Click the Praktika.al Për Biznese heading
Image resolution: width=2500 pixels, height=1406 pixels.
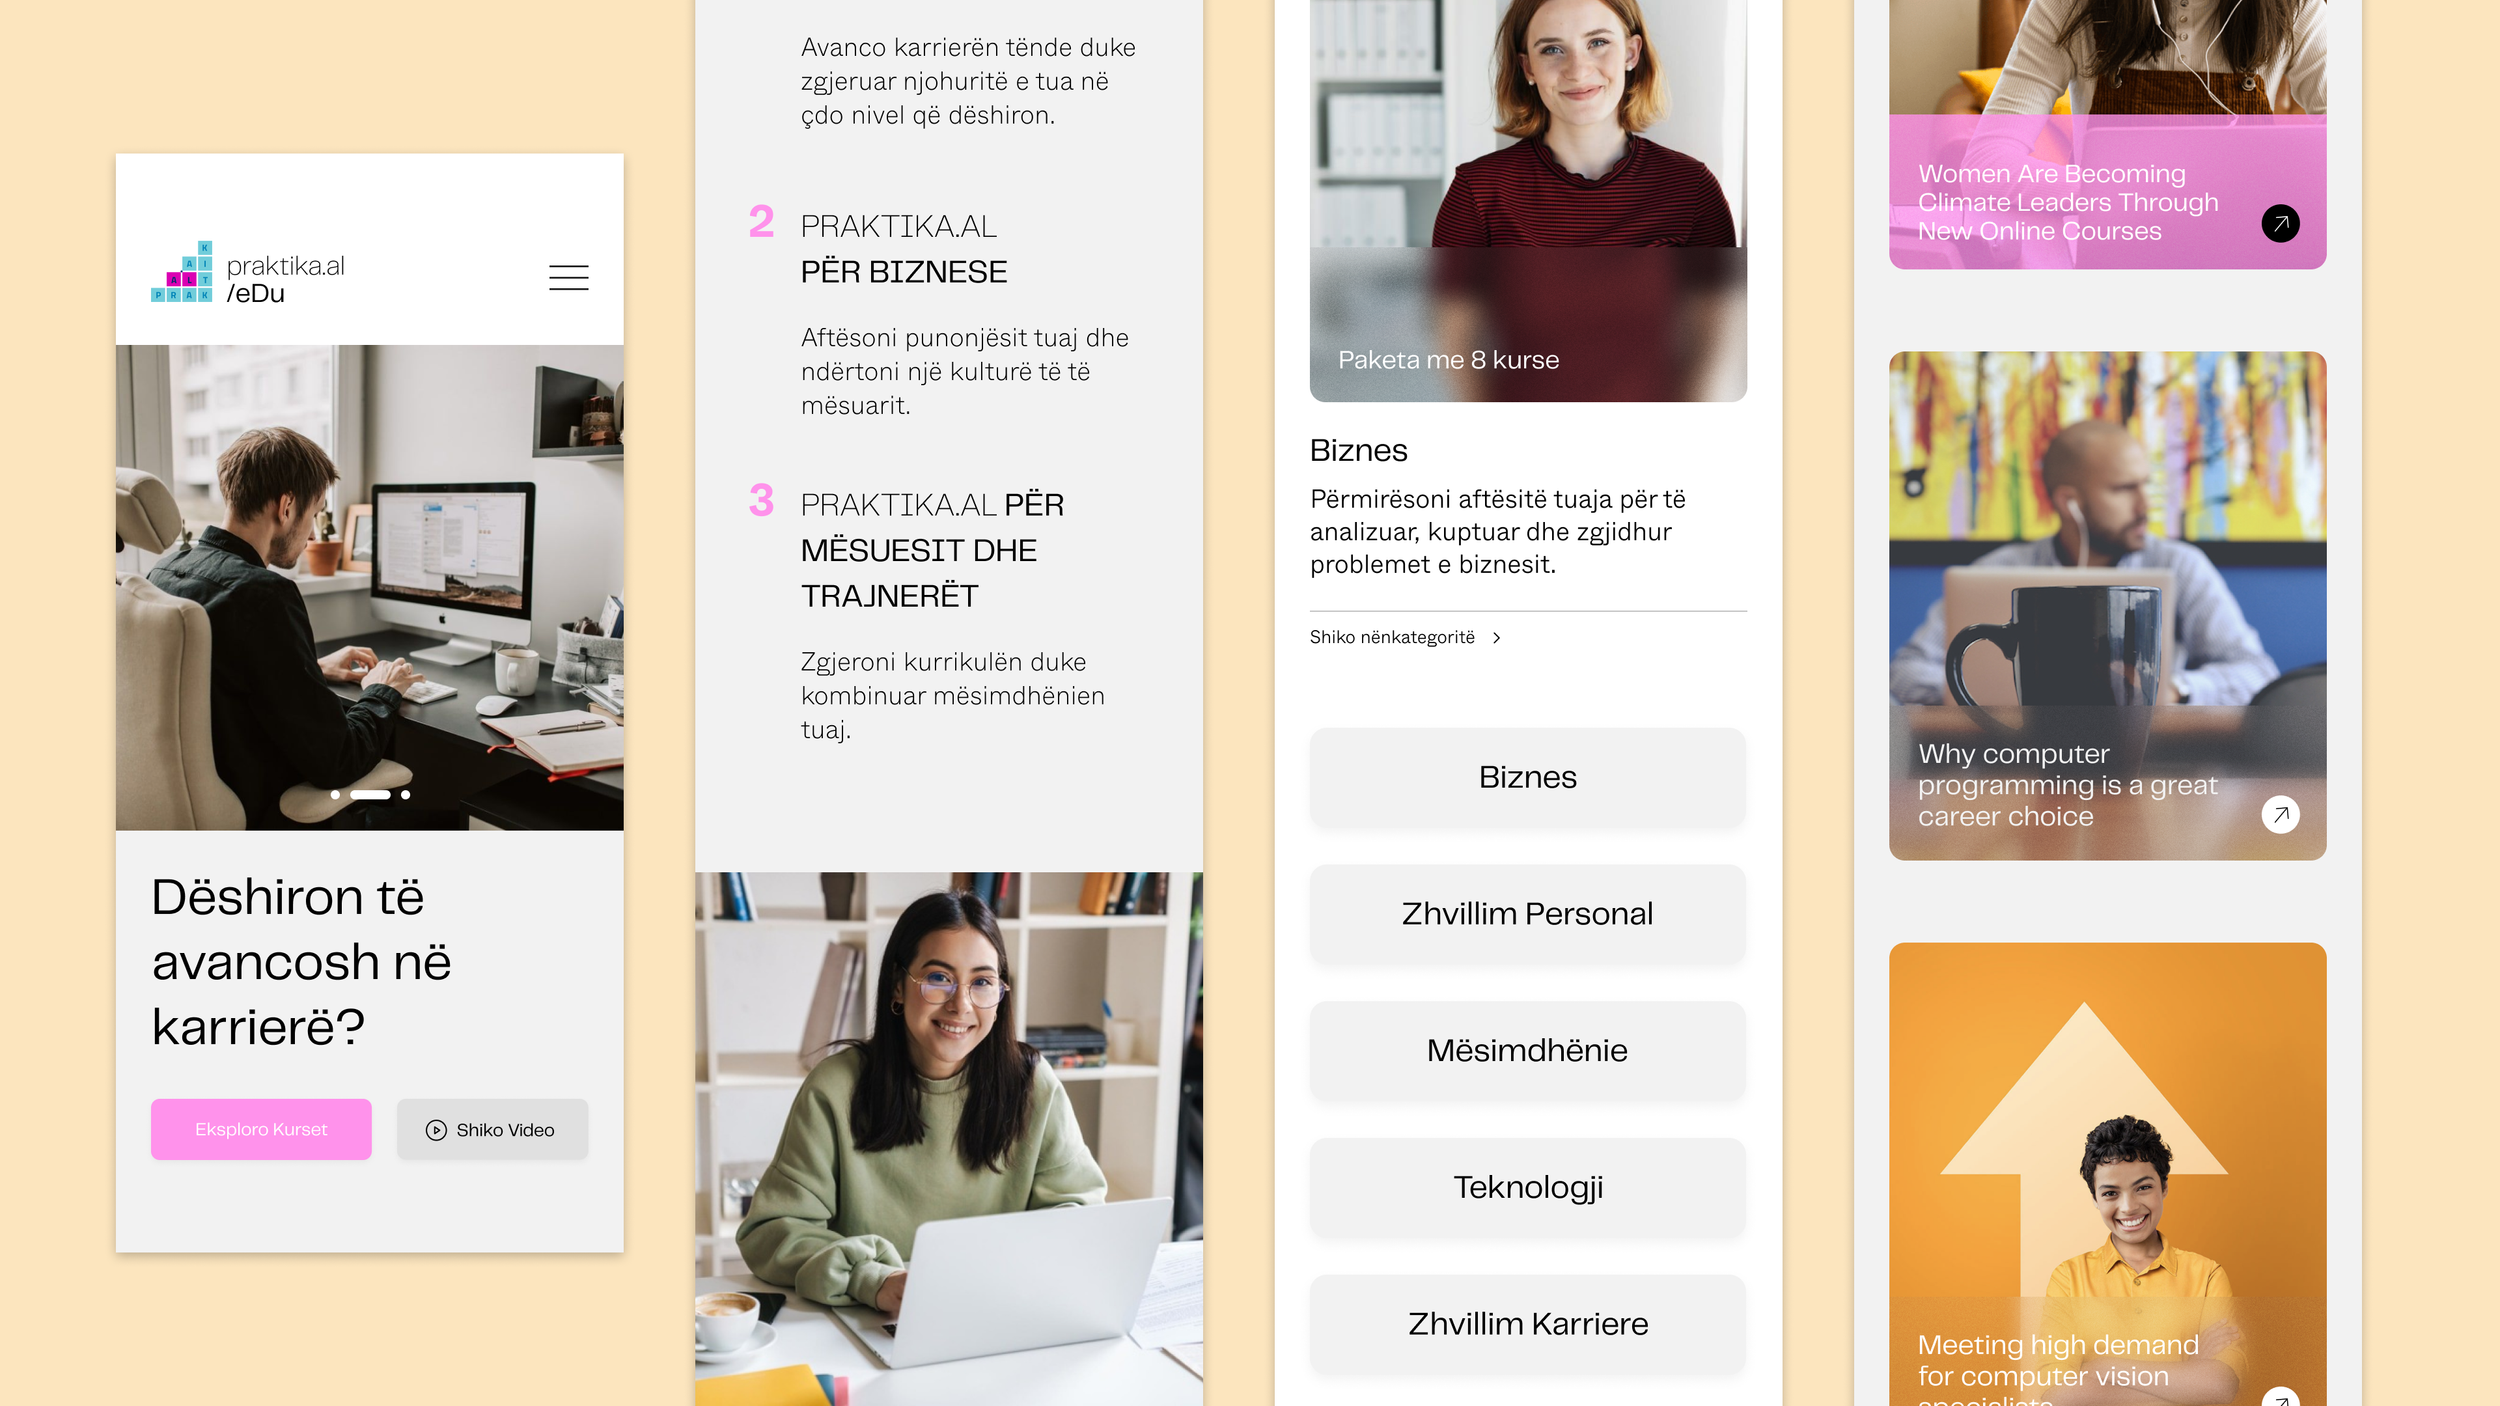pos(903,249)
